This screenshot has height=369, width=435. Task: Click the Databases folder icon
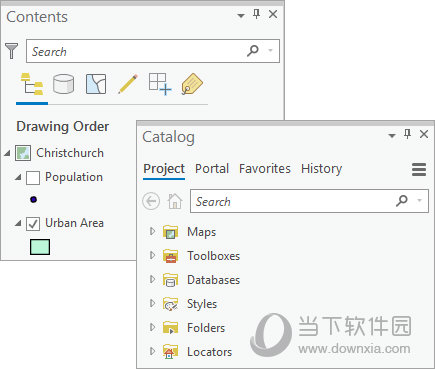170,280
